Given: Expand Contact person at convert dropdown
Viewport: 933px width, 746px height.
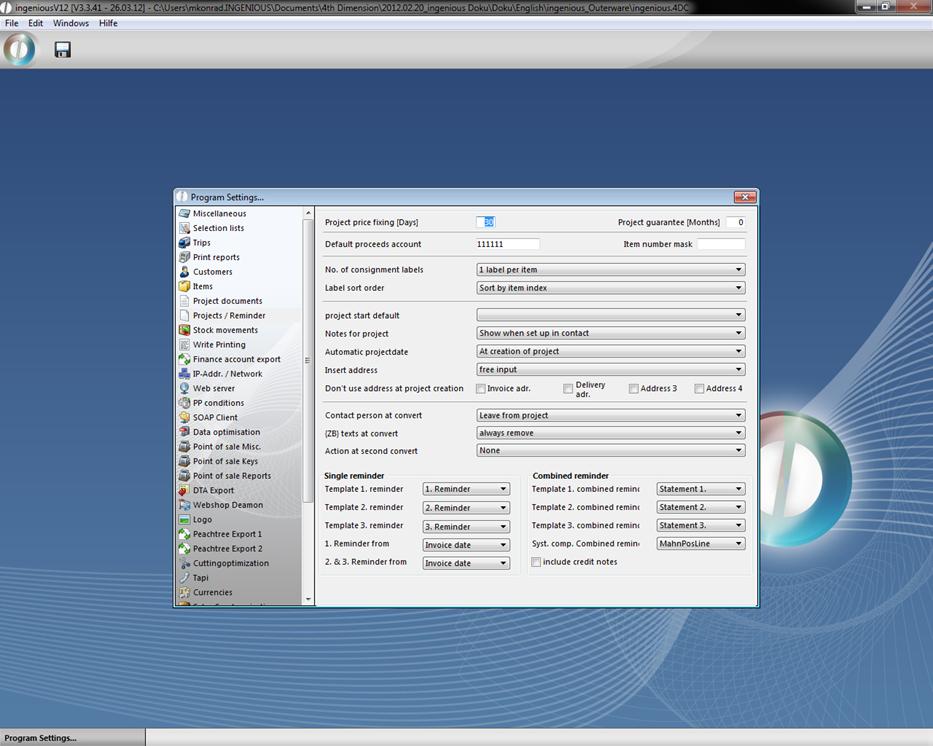Looking at the screenshot, I should pos(739,415).
